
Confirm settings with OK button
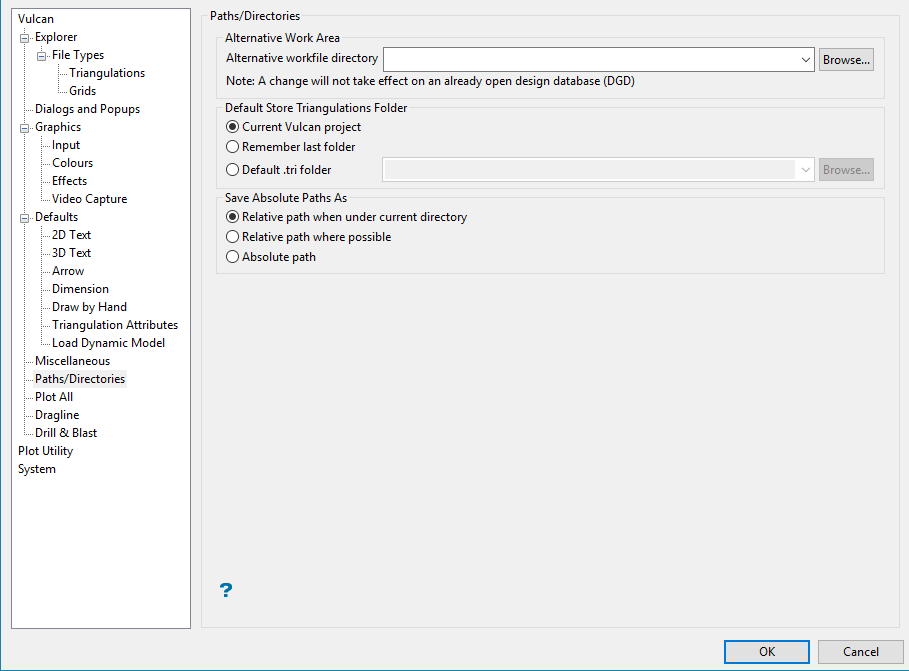coord(766,652)
